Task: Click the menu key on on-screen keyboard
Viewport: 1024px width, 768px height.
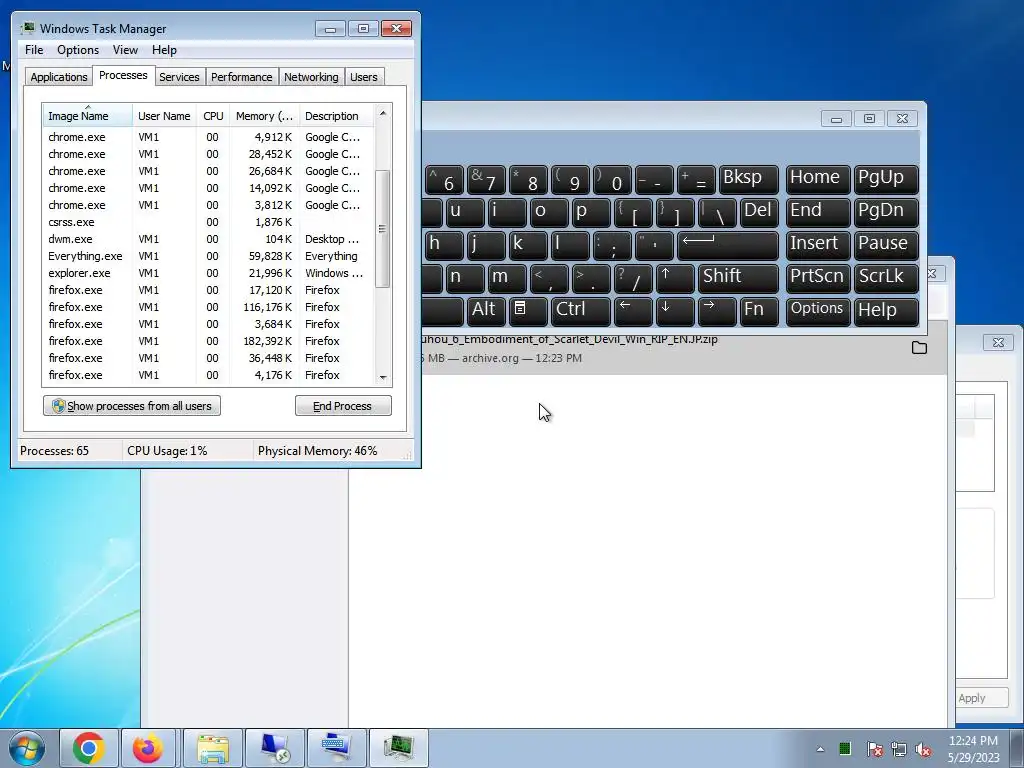Action: click(528, 311)
